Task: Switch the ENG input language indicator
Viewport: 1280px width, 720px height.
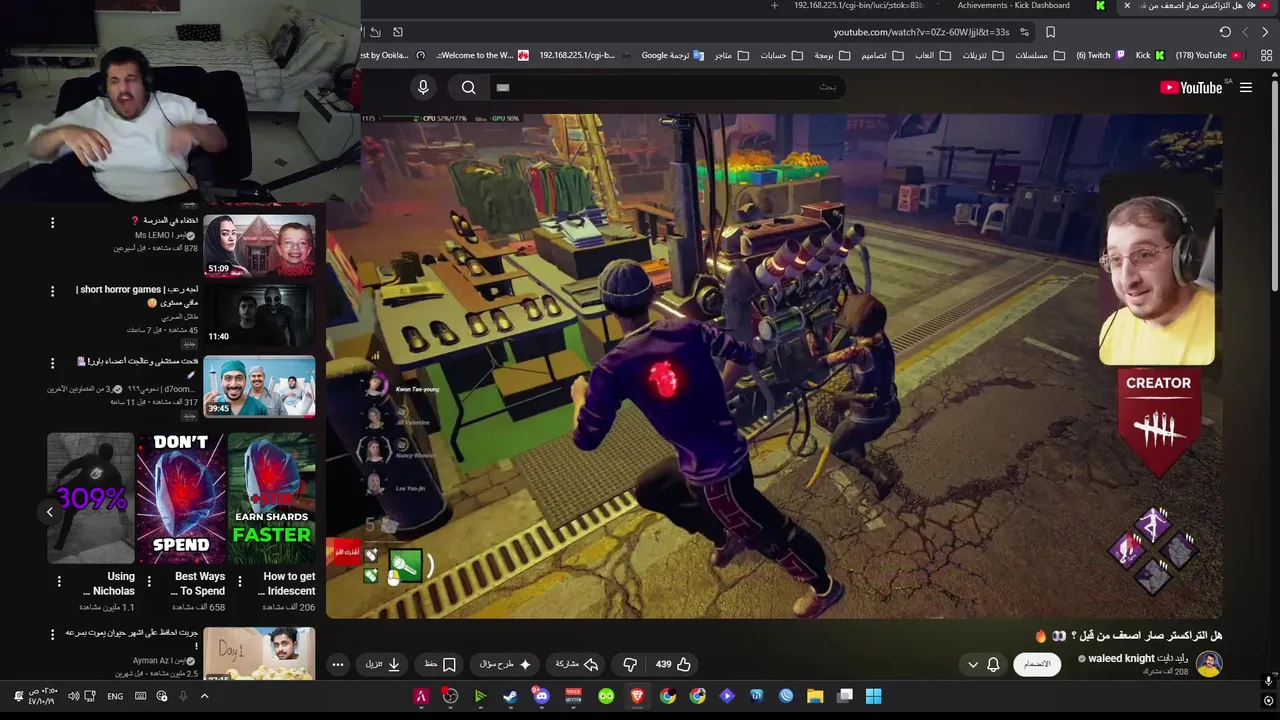Action: (x=115, y=696)
